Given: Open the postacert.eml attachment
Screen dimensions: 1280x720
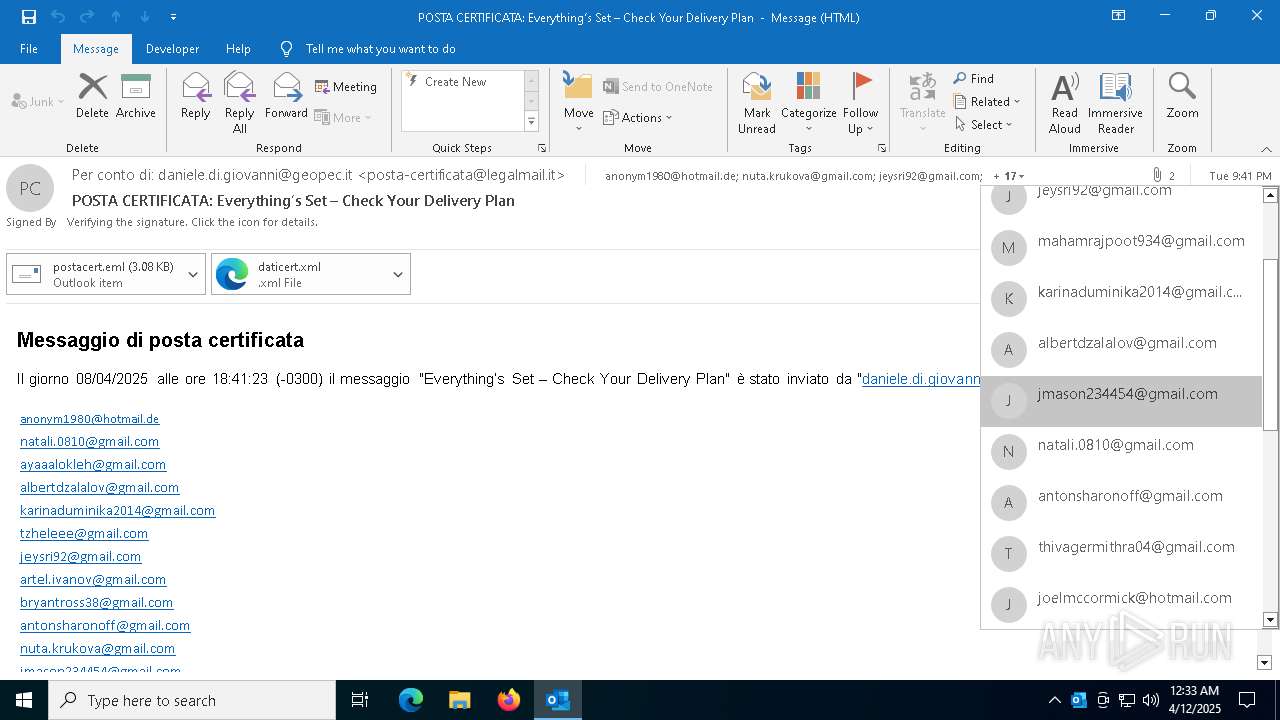Looking at the screenshot, I should [x=94, y=275].
